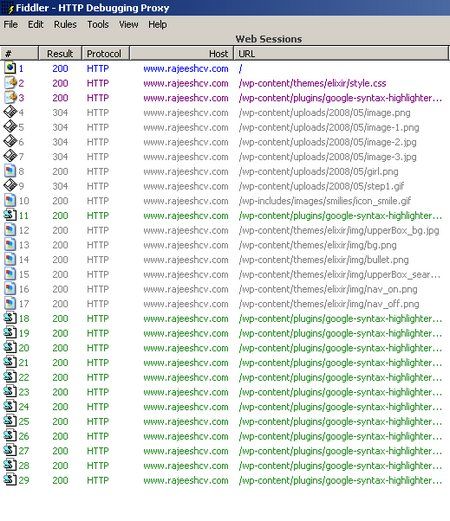Click the Fiddler lightning icon in title bar
This screenshot has width=450, height=521.
(x=11, y=9)
